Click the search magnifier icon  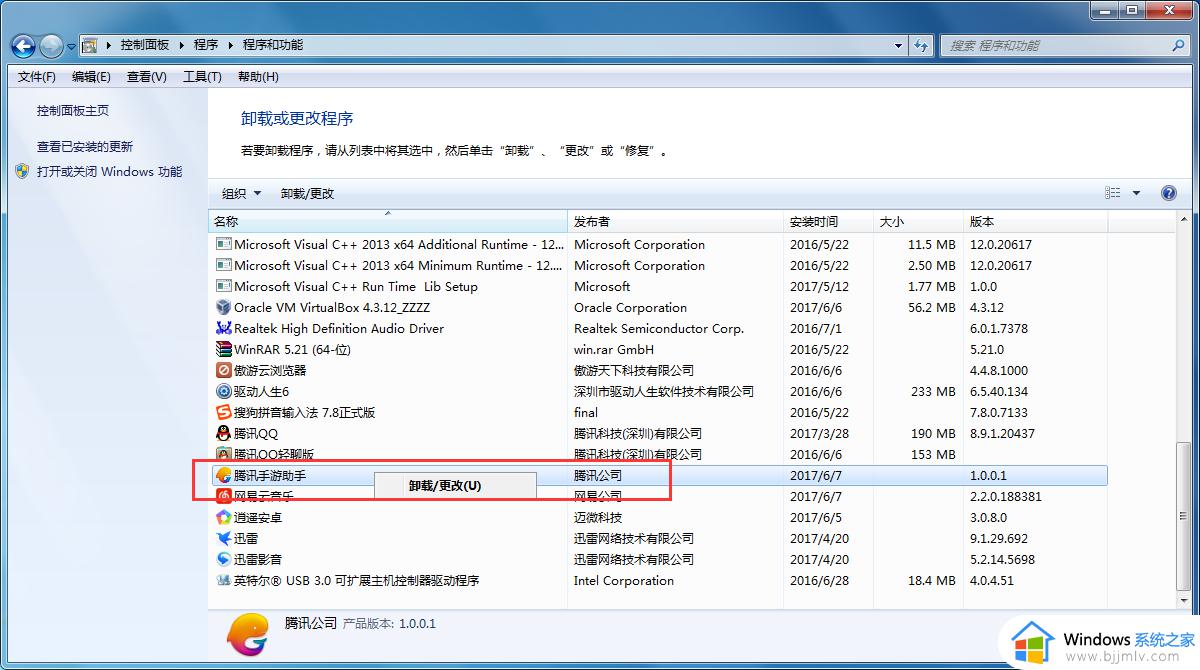[1178, 45]
